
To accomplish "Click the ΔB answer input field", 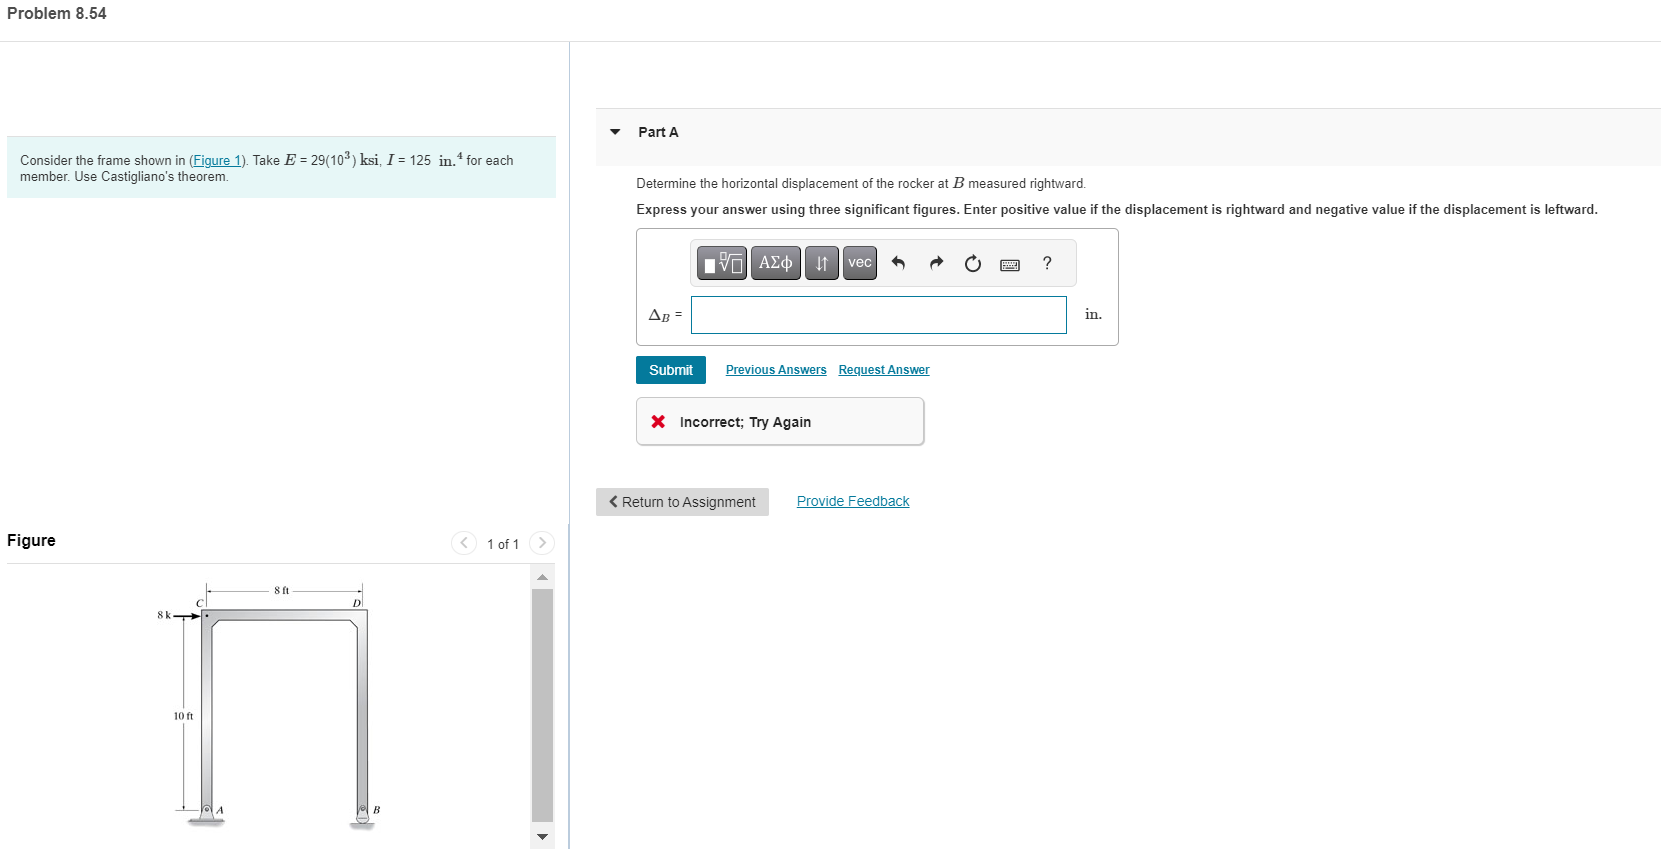I will click(879, 315).
